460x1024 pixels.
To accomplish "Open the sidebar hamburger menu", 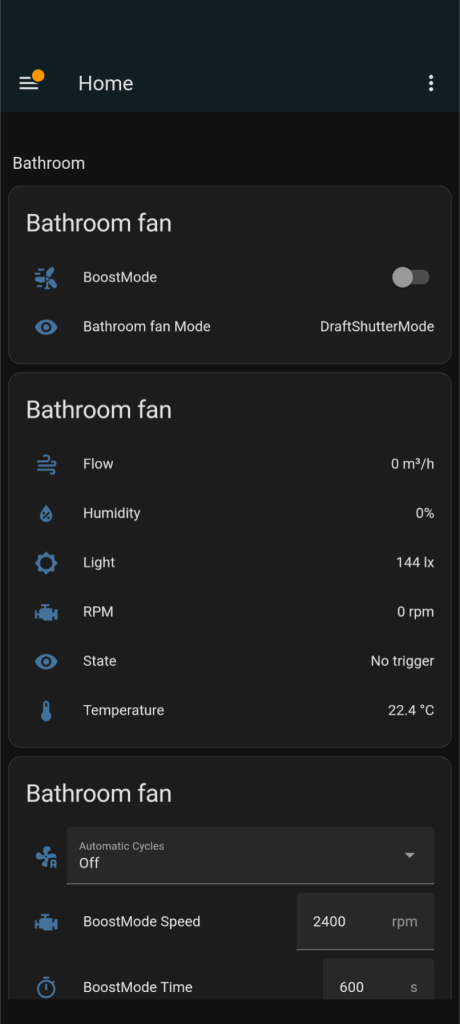I will pyautogui.click(x=29, y=84).
